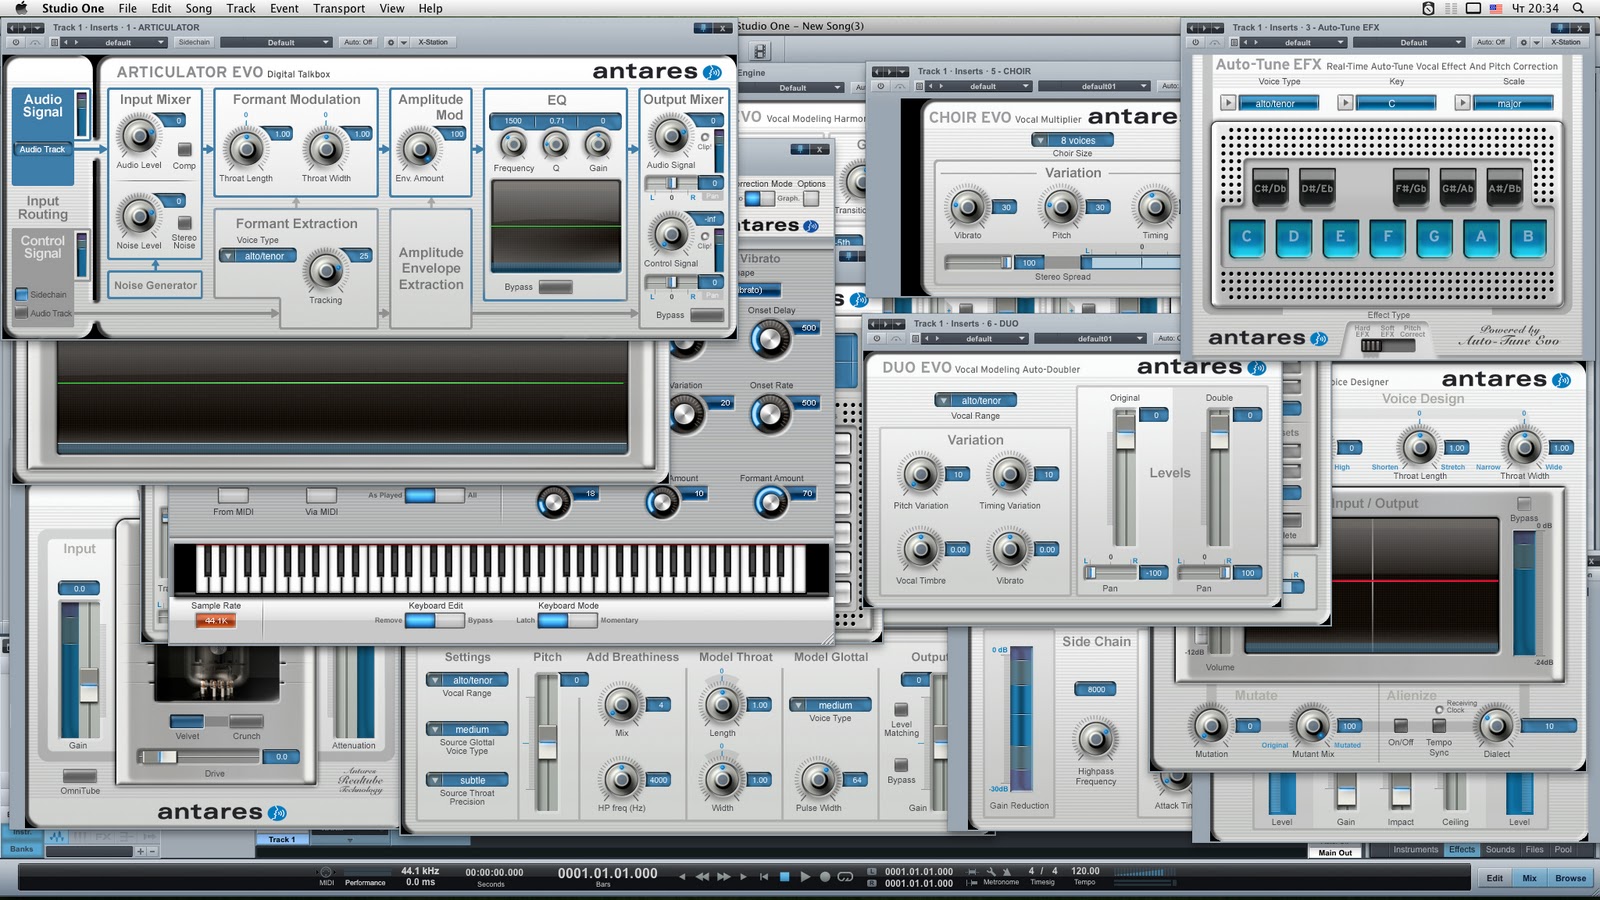Viewport: 1600px width, 900px height.
Task: Toggle the Stereo Noise button in Input Mixer
Action: [184, 222]
